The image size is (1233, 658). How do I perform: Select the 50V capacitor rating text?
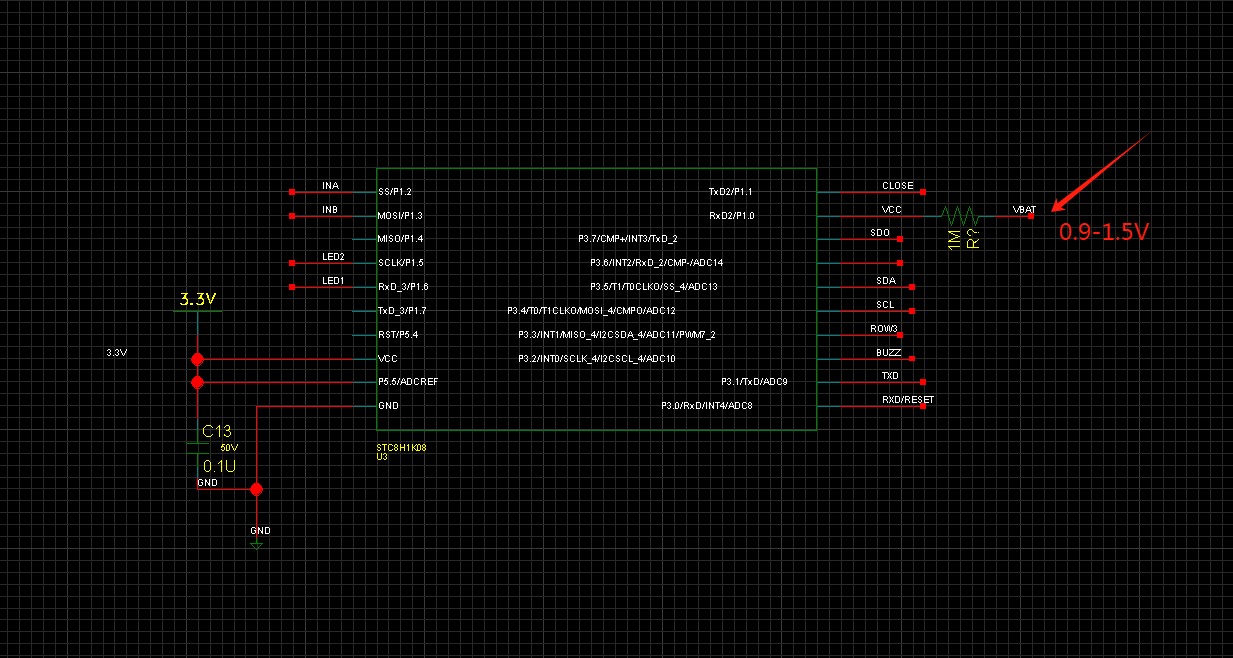point(229,448)
